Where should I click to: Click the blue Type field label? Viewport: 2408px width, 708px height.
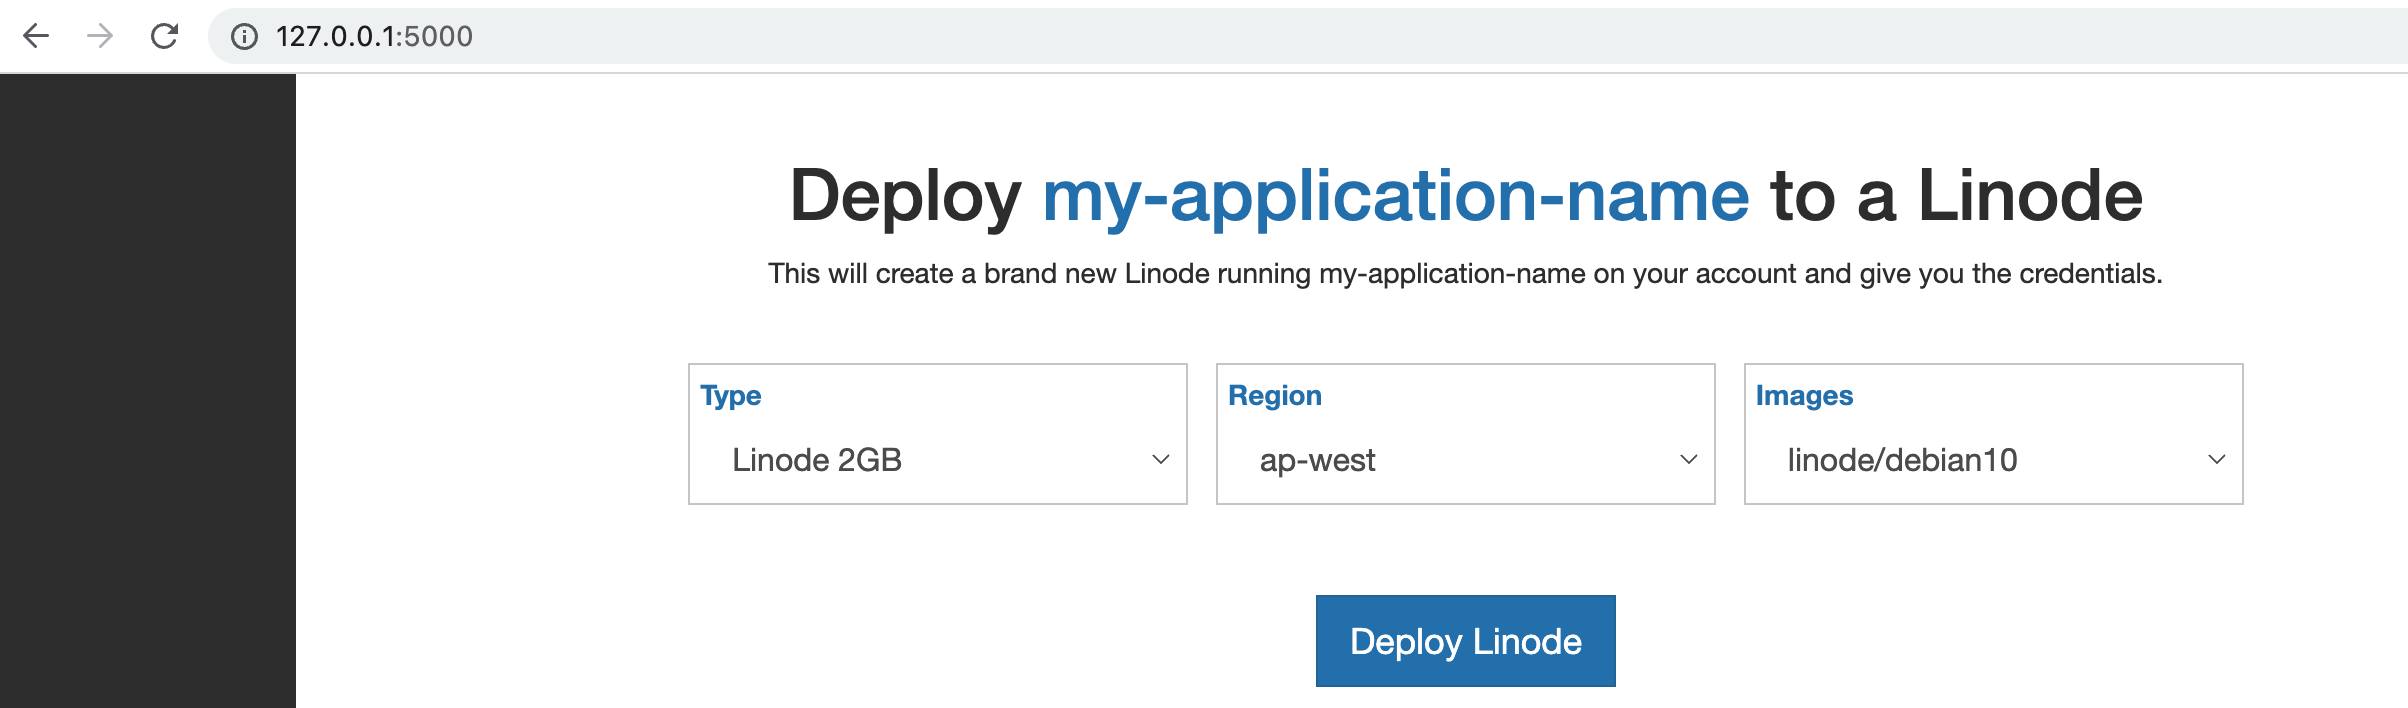730,396
